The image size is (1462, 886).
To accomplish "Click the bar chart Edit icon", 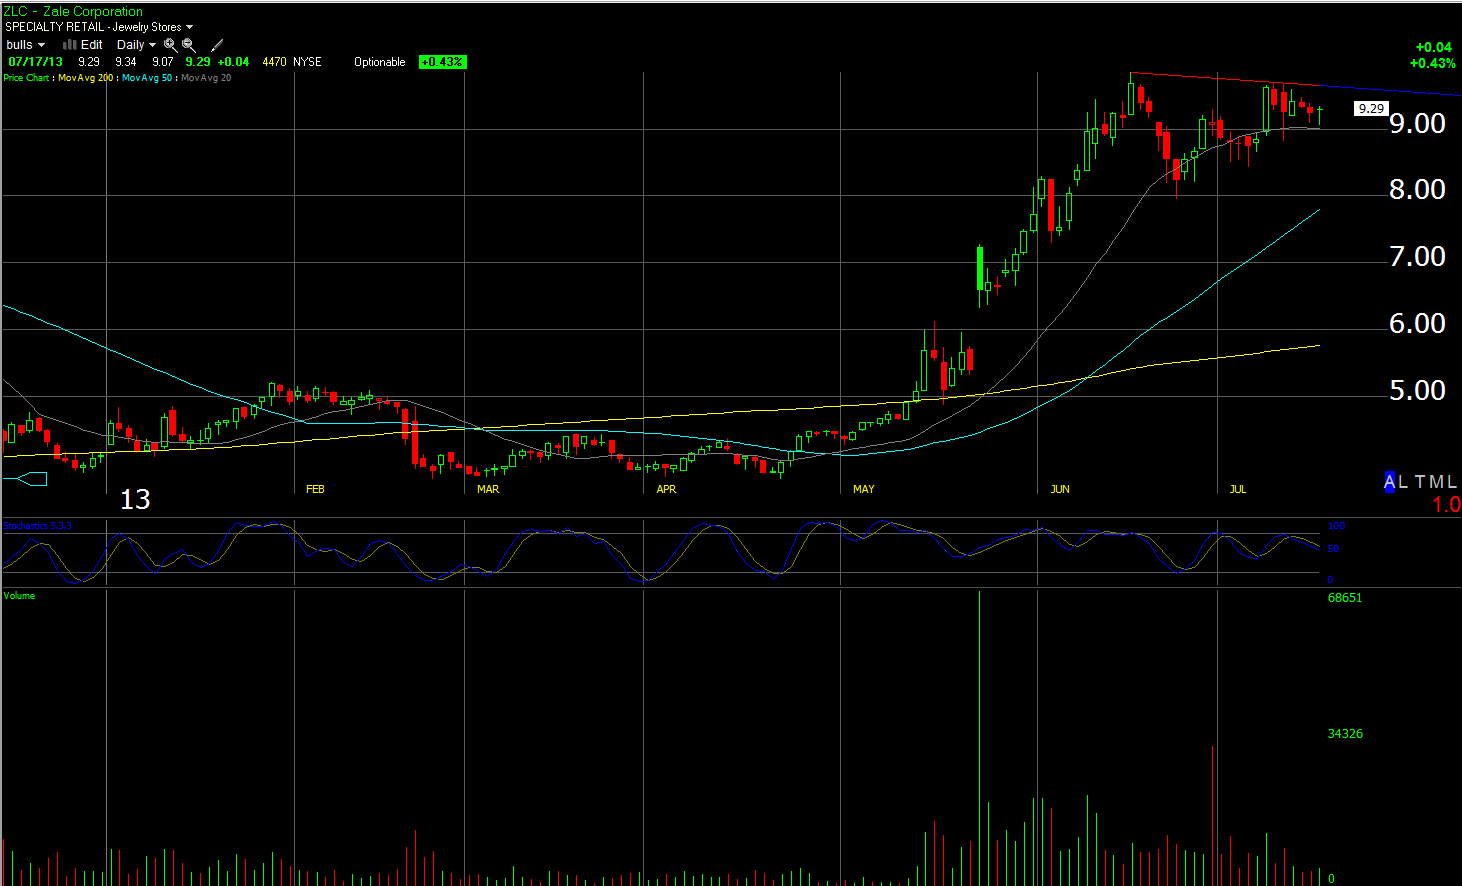I will [x=70, y=45].
